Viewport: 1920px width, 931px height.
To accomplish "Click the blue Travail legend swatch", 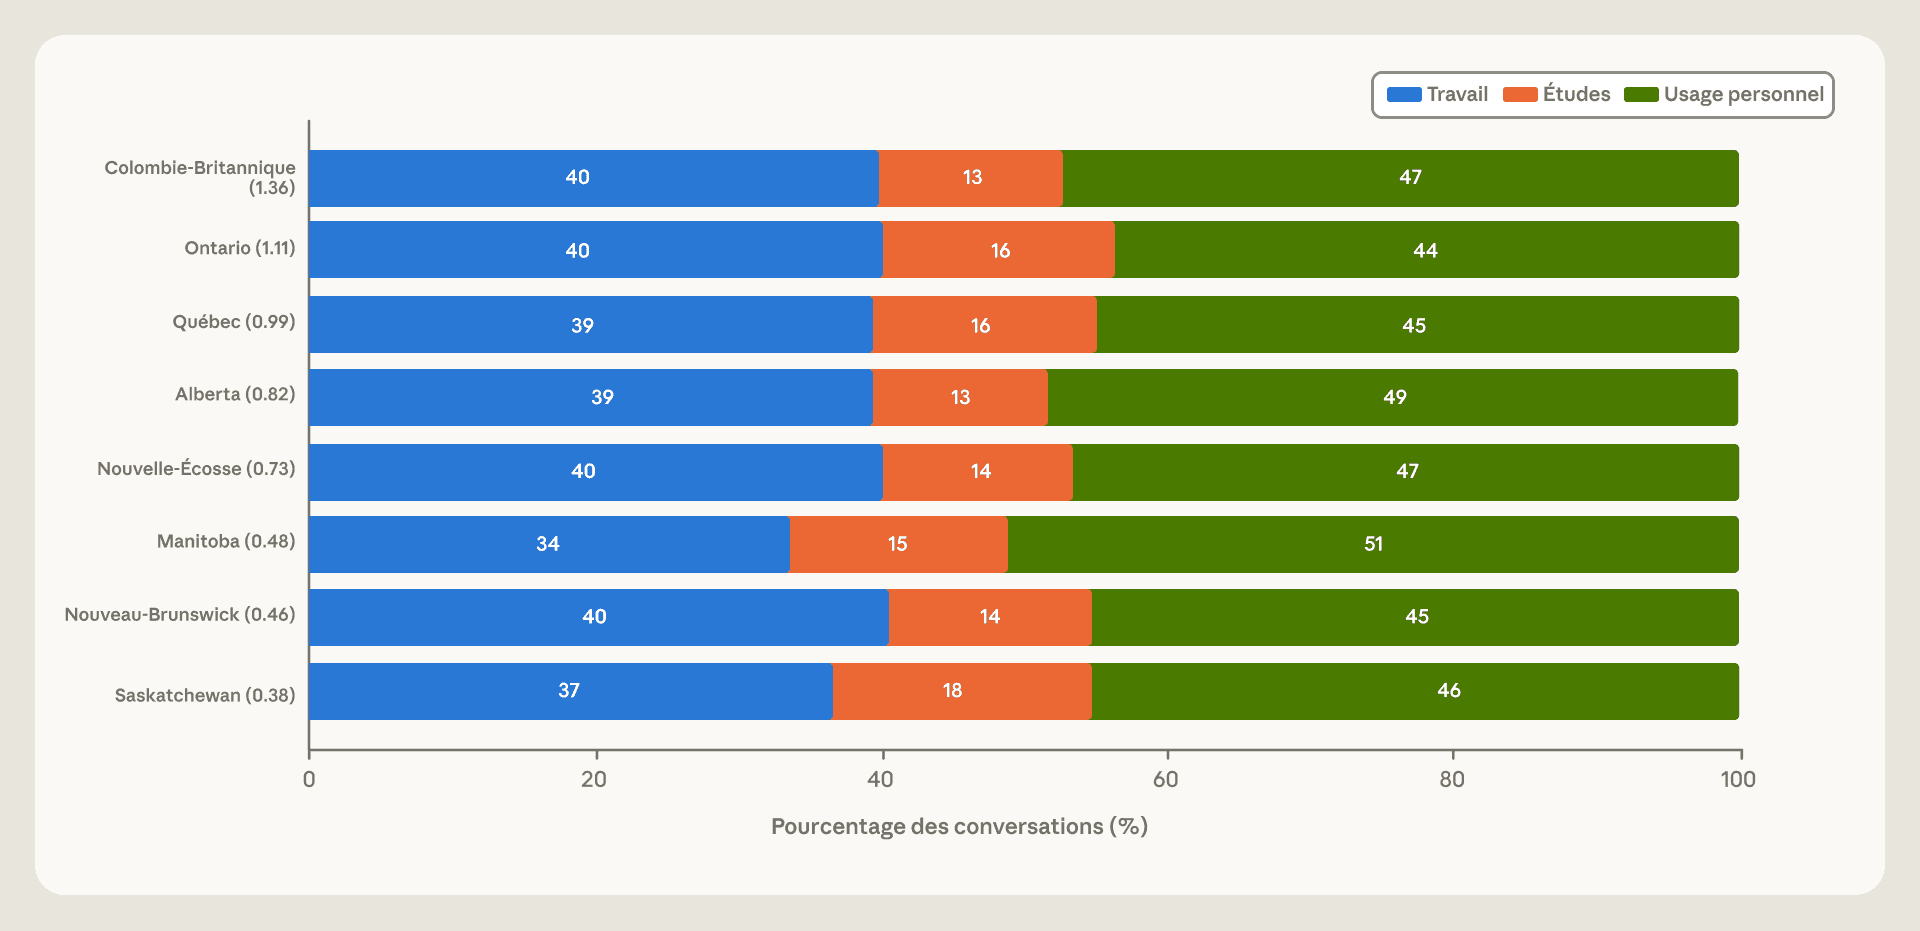I will coord(1404,95).
